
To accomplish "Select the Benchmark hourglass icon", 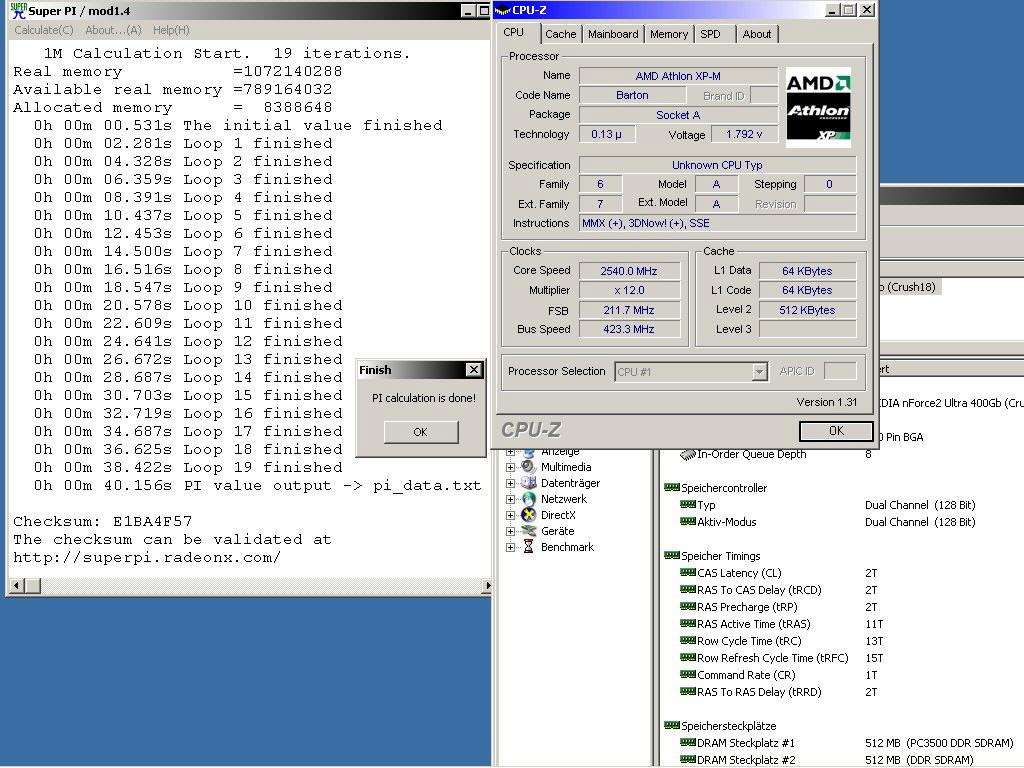I will [528, 547].
